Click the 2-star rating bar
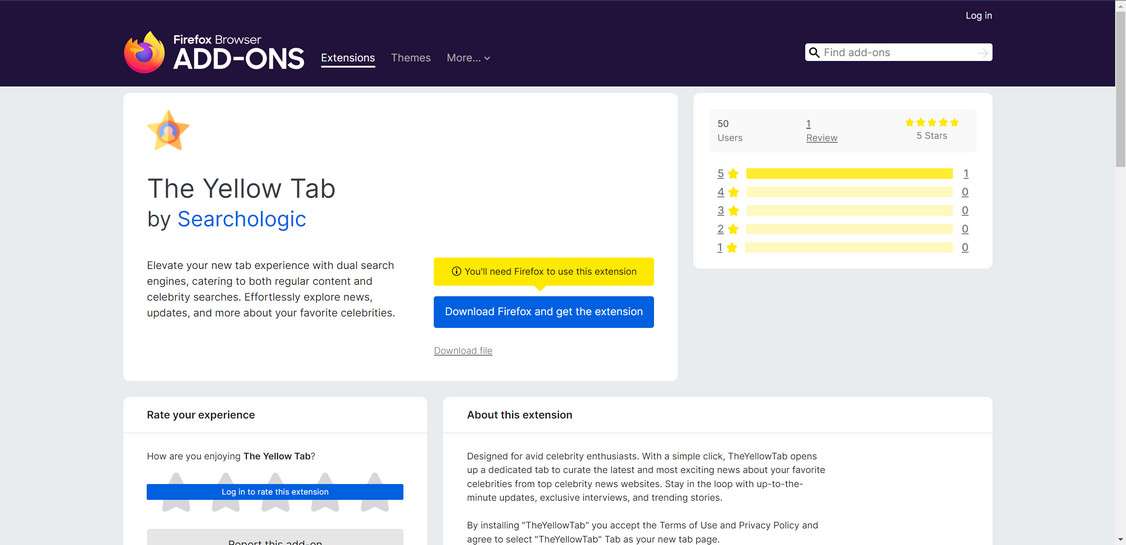The width and height of the screenshot is (1126, 545). 849,229
